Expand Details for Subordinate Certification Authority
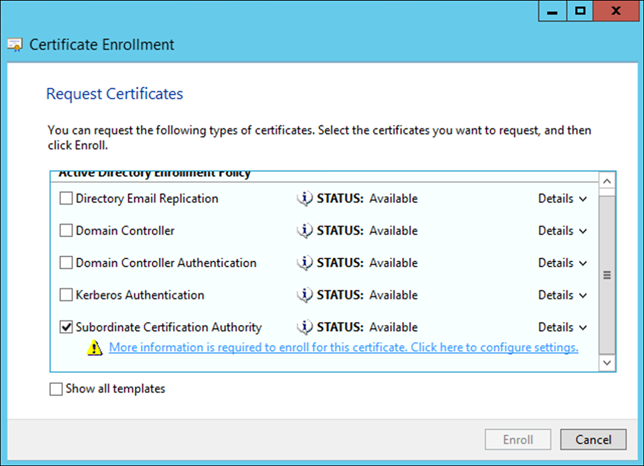644x466 pixels. (x=562, y=327)
